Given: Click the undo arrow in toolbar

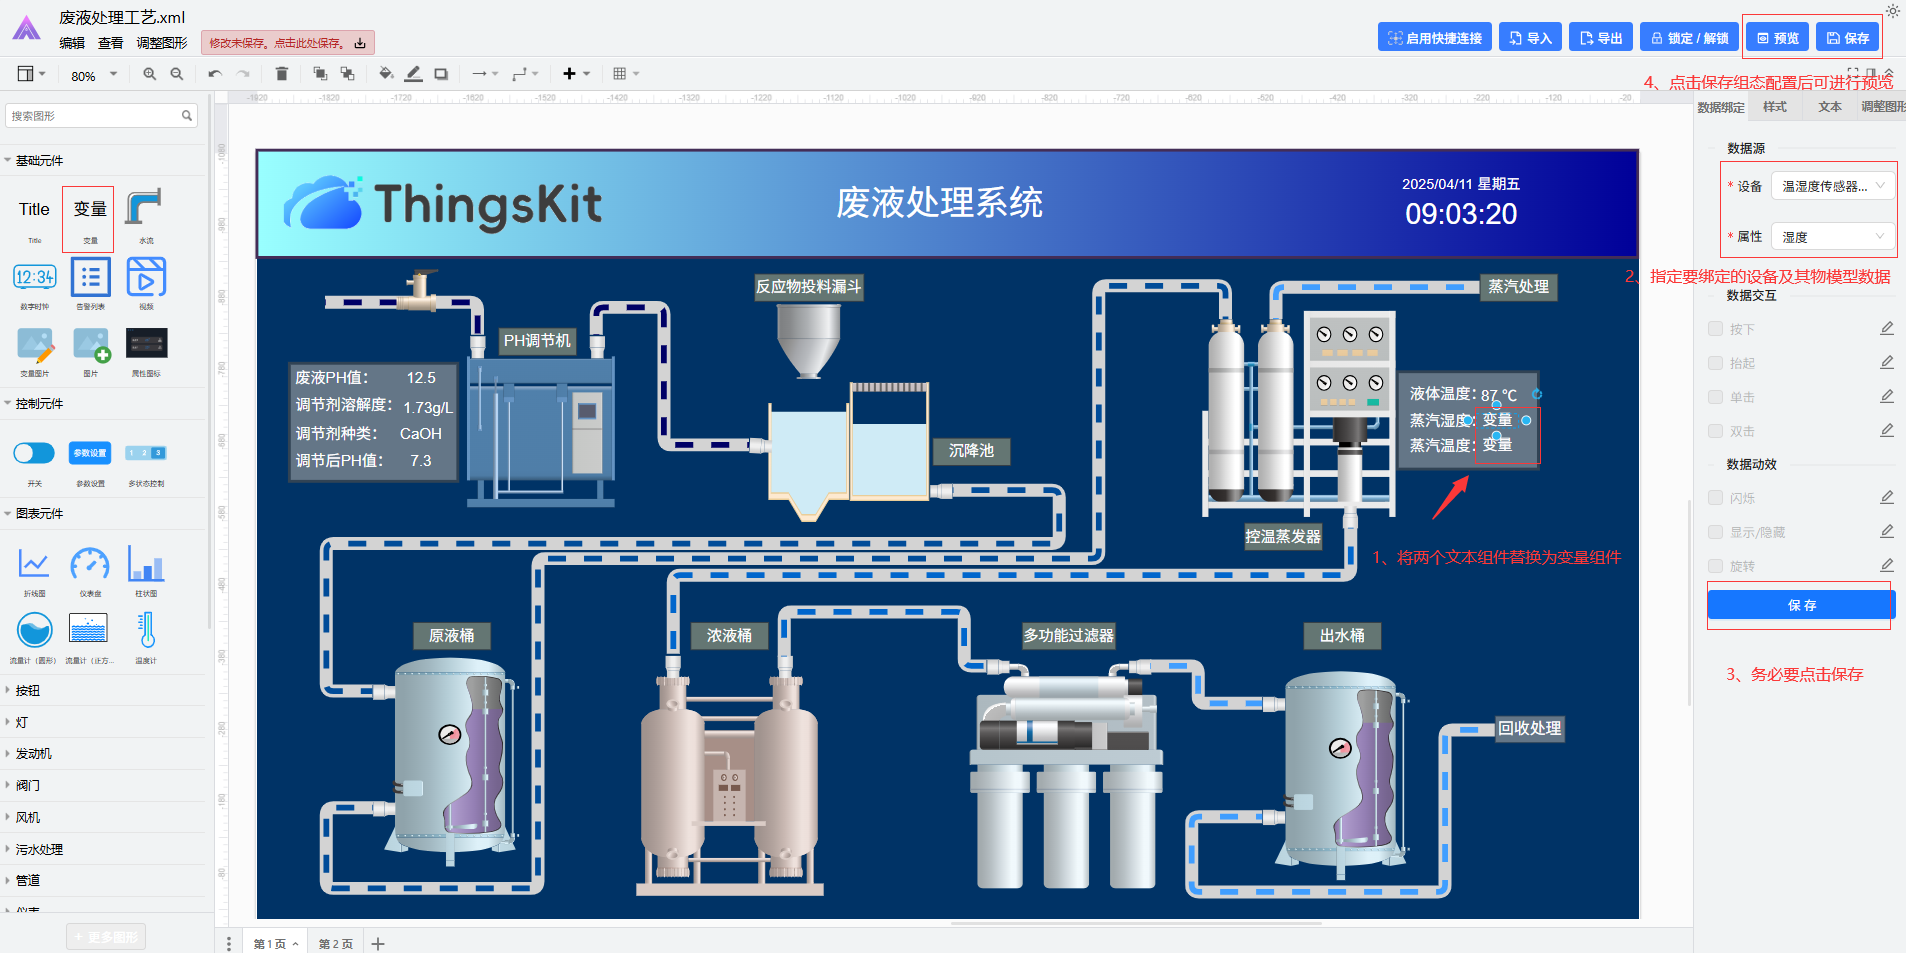Looking at the screenshot, I should pos(215,74).
